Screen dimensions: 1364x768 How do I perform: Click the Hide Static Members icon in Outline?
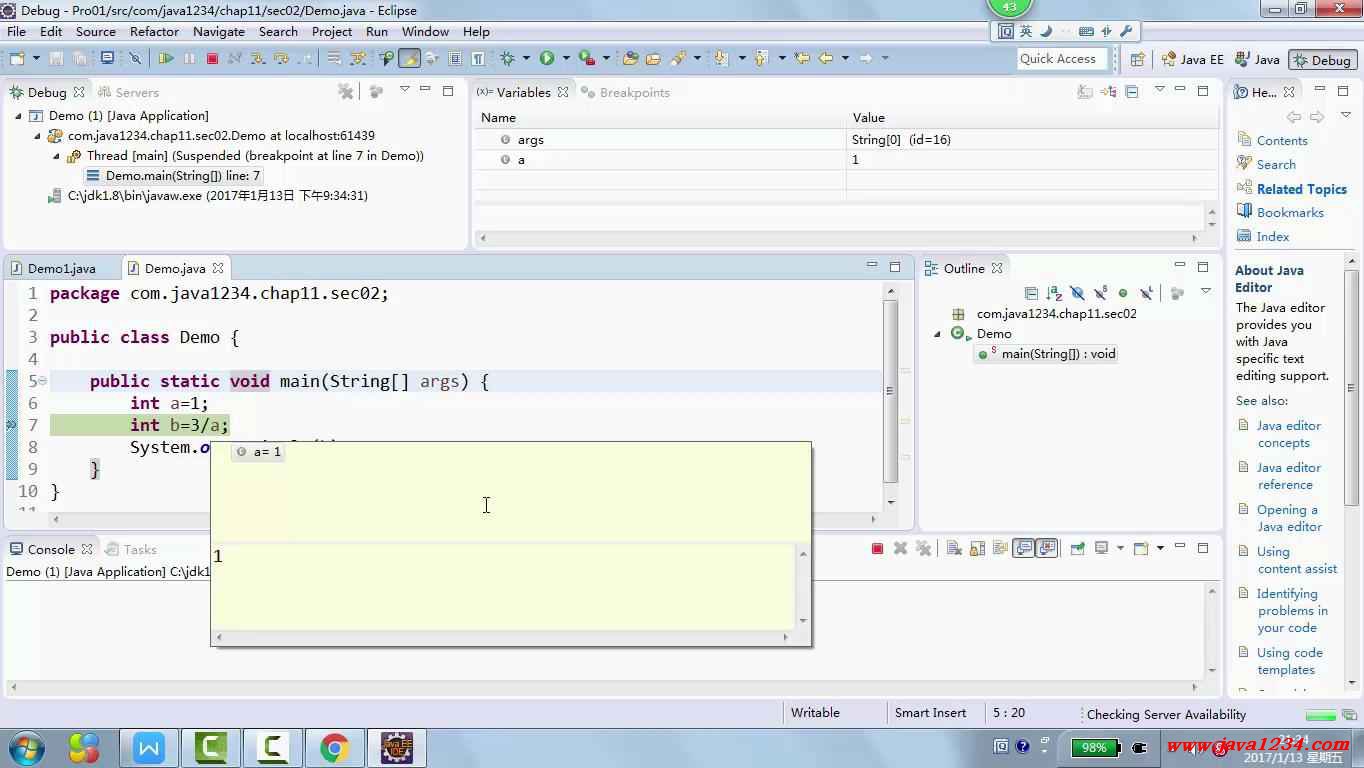tap(1100, 293)
